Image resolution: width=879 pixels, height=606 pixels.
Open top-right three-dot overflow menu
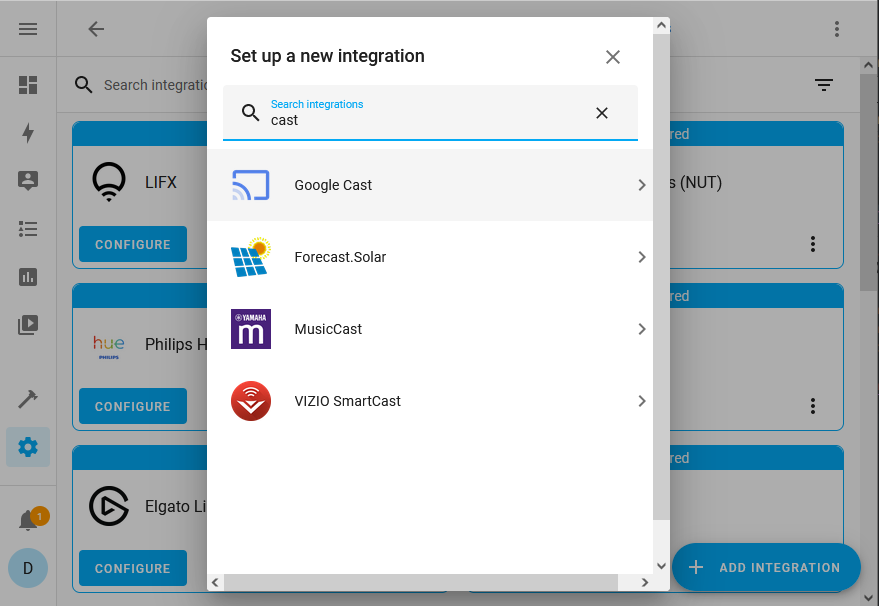tap(836, 29)
